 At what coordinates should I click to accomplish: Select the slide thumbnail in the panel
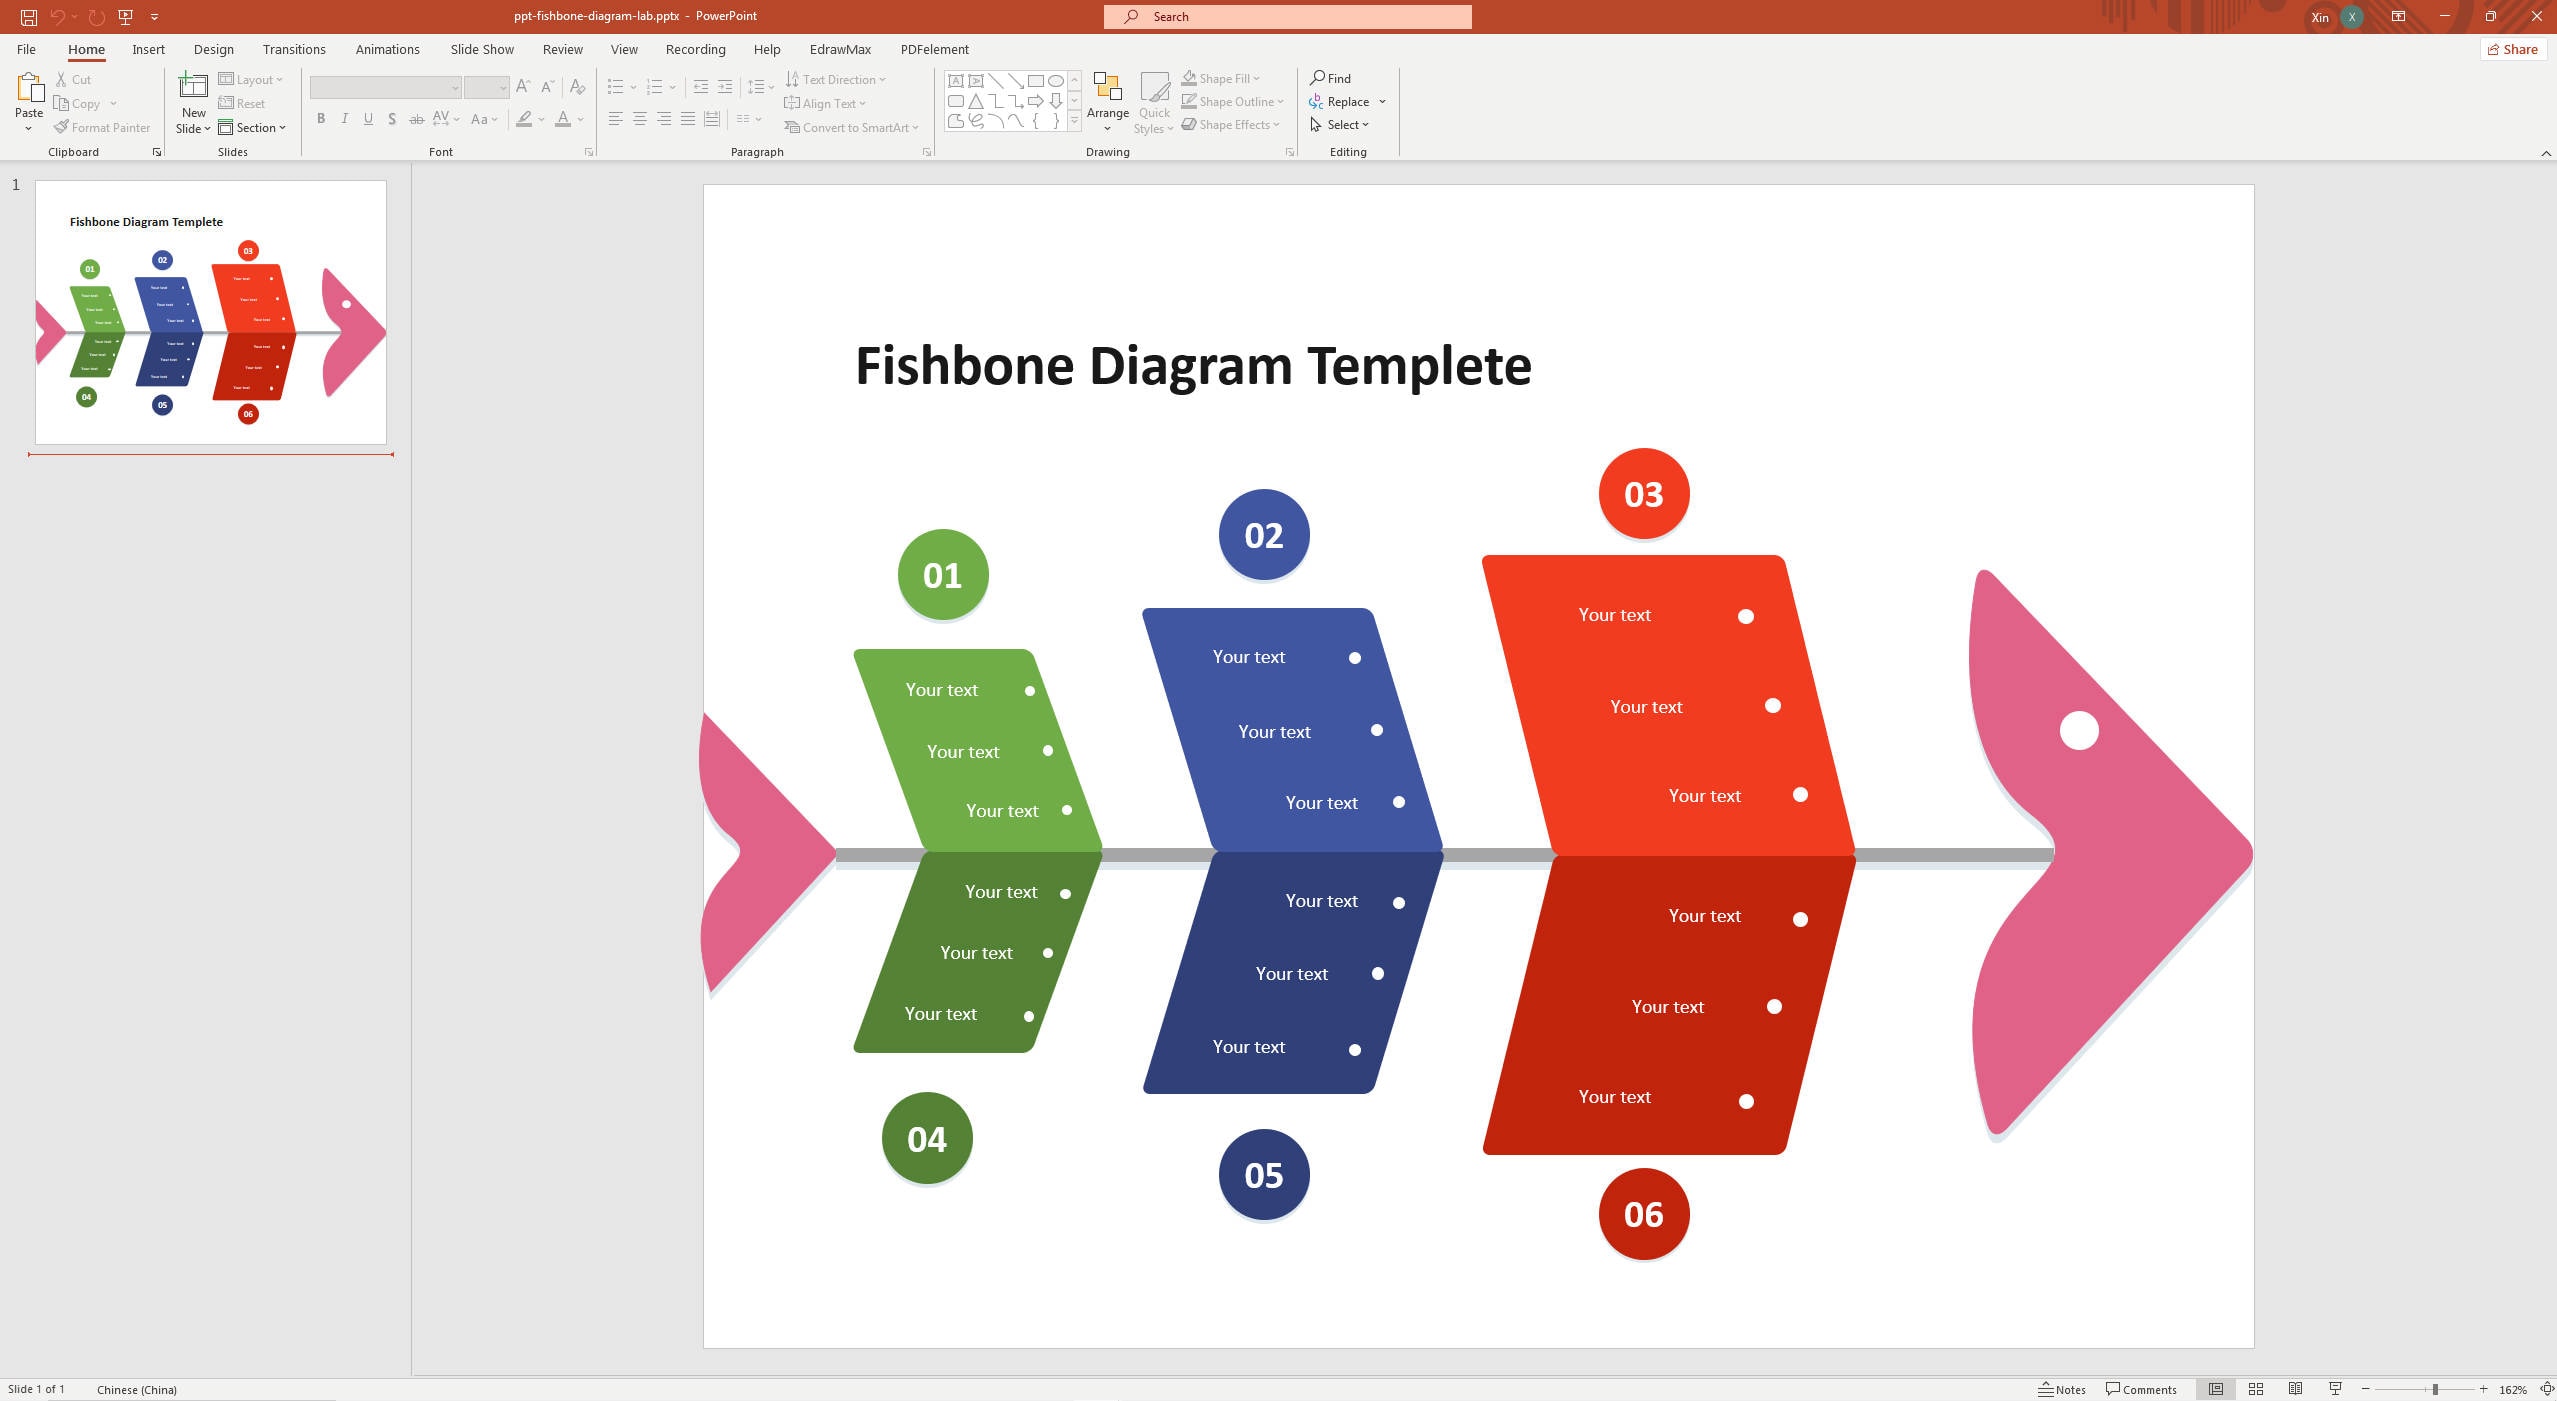pos(210,311)
